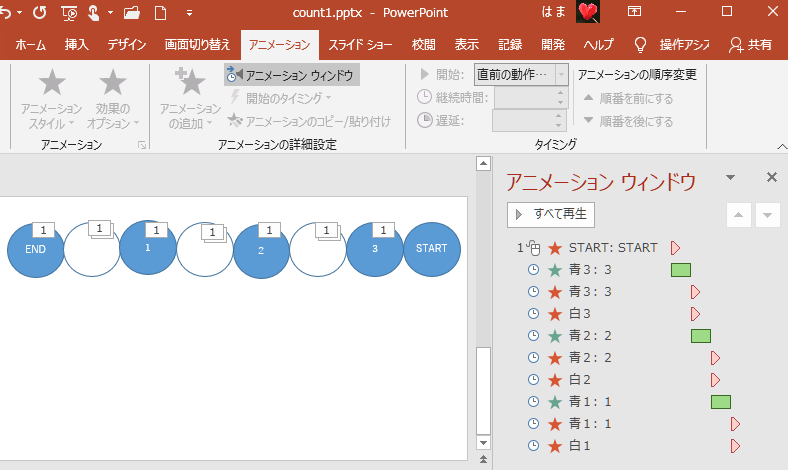
Task: Click the Play All (すべて再生) button
Action: point(552,213)
